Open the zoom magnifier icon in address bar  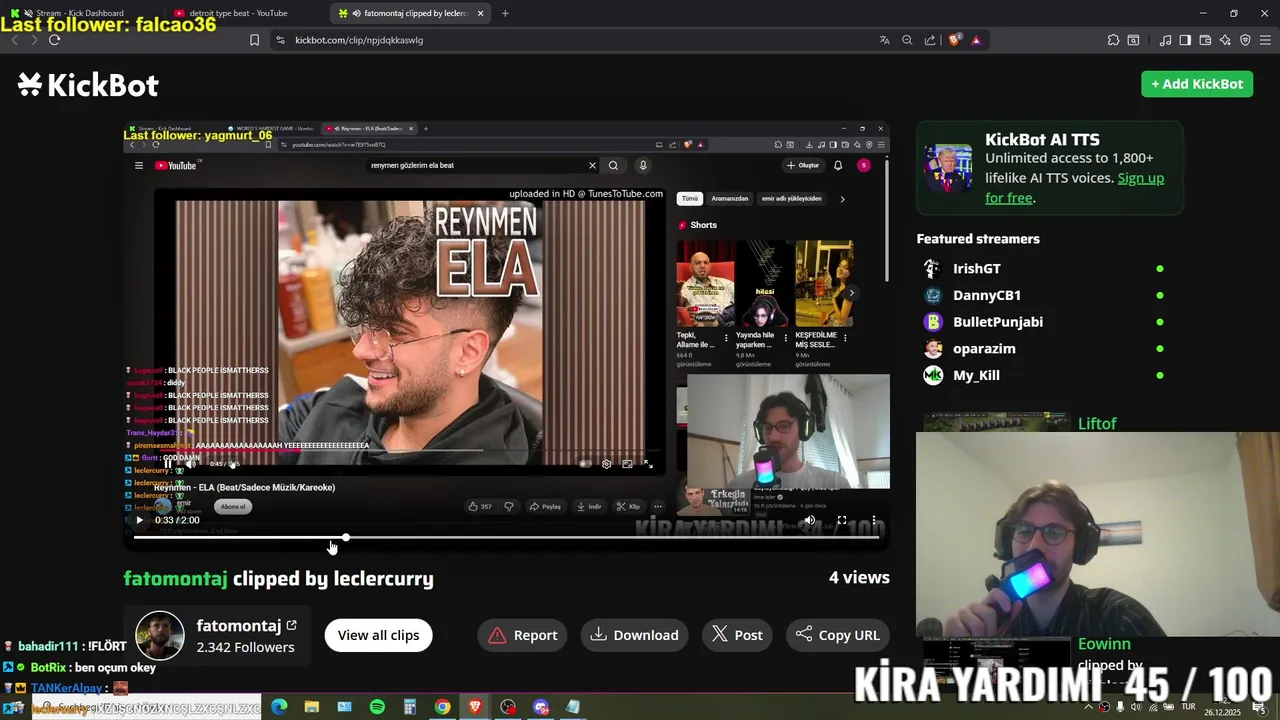pyautogui.click(x=907, y=40)
